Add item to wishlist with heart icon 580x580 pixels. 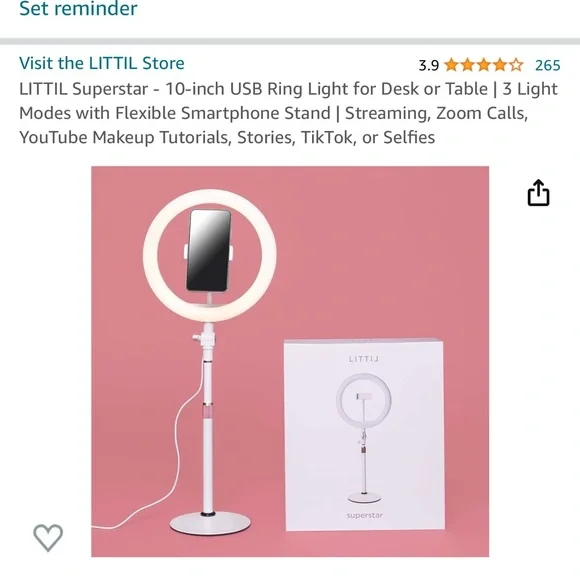tap(48, 537)
